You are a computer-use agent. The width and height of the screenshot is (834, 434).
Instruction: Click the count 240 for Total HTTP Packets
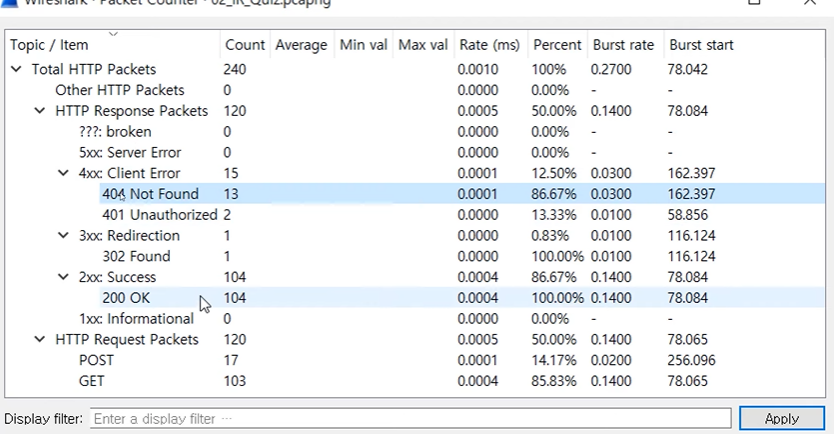[x=235, y=69]
